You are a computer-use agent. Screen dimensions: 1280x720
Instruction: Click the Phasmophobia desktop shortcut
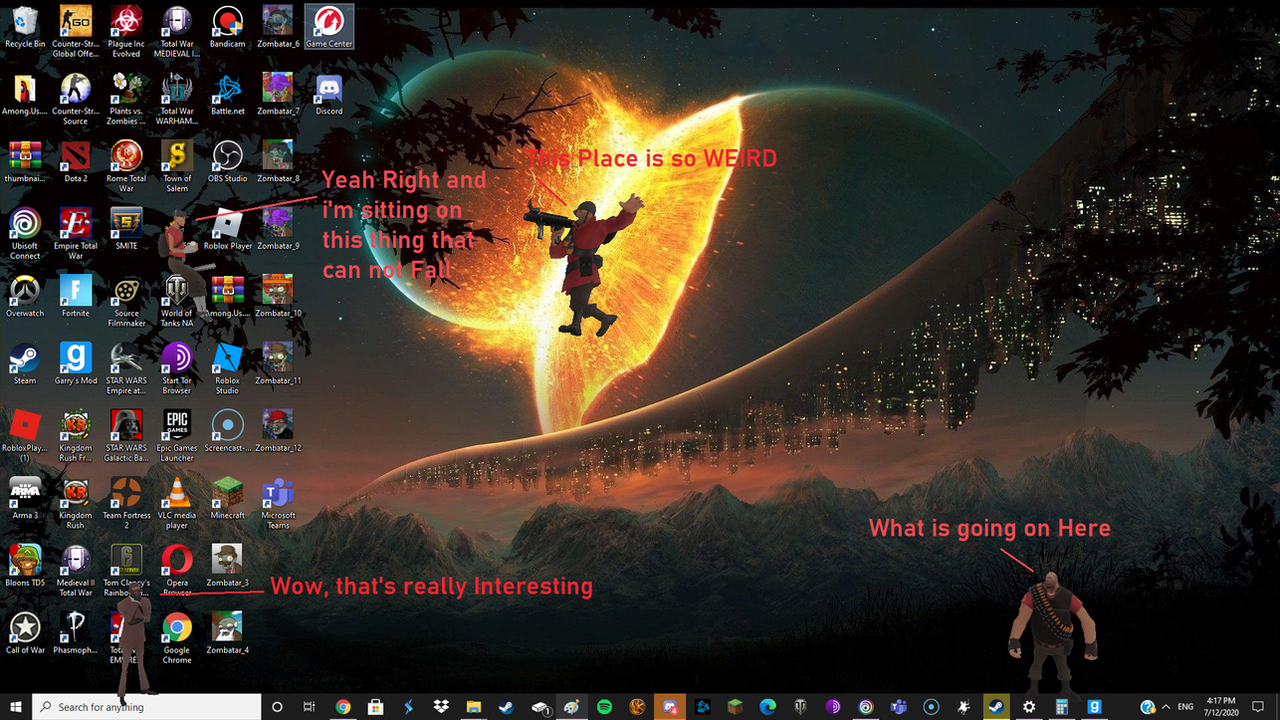tap(76, 632)
